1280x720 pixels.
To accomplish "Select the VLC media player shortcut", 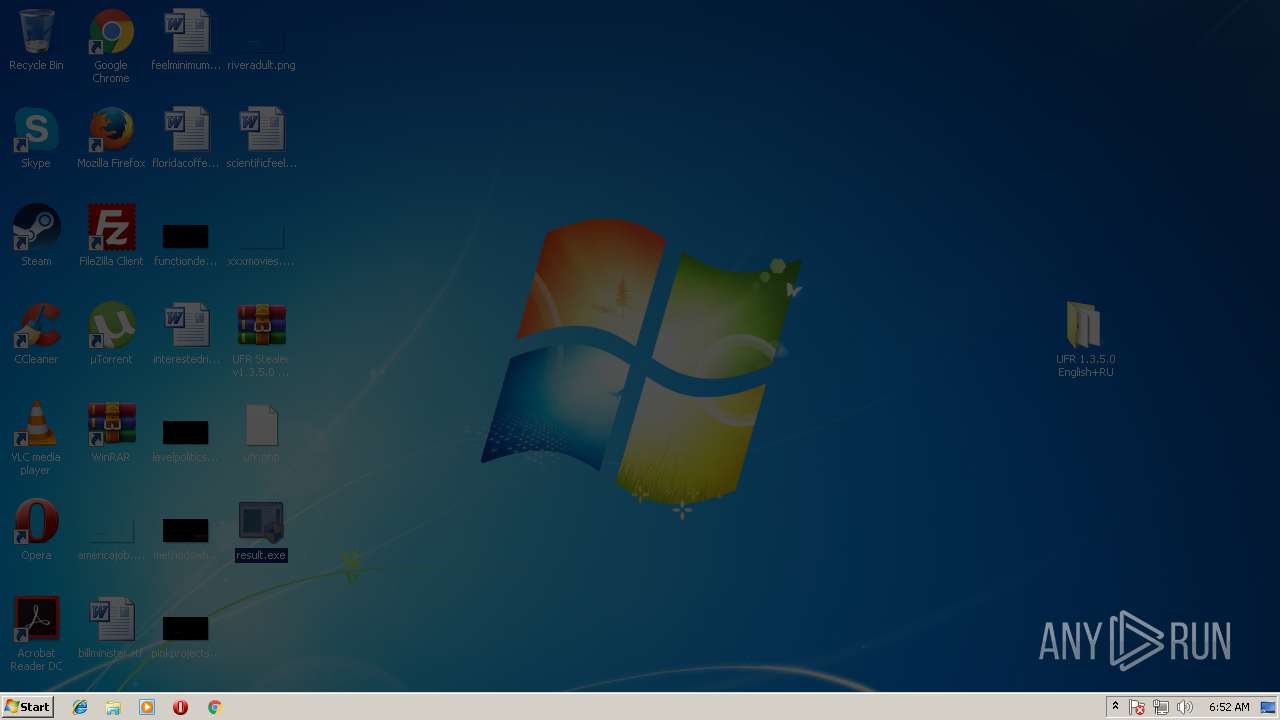I will (36, 438).
